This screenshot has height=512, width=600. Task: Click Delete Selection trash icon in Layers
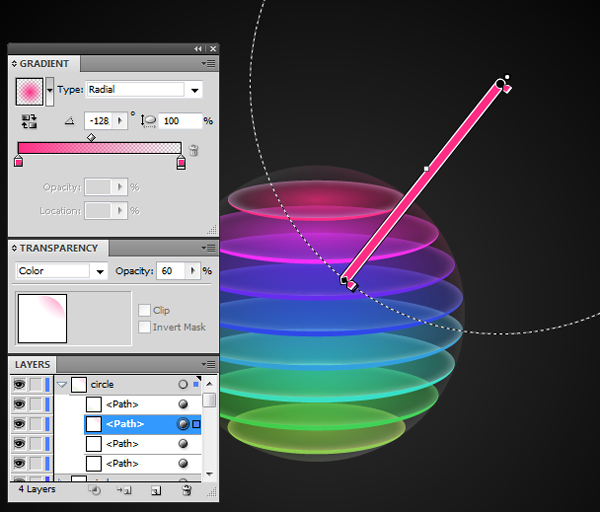(187, 490)
